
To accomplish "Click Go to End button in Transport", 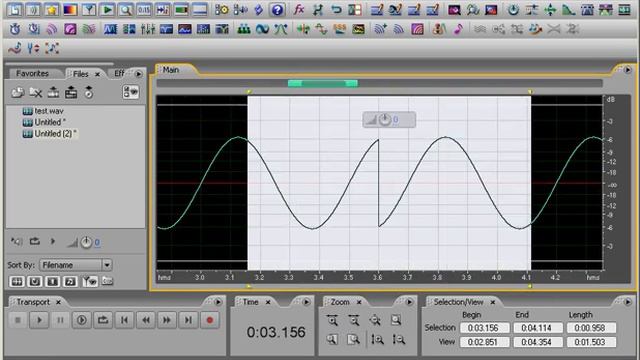I will (188, 320).
